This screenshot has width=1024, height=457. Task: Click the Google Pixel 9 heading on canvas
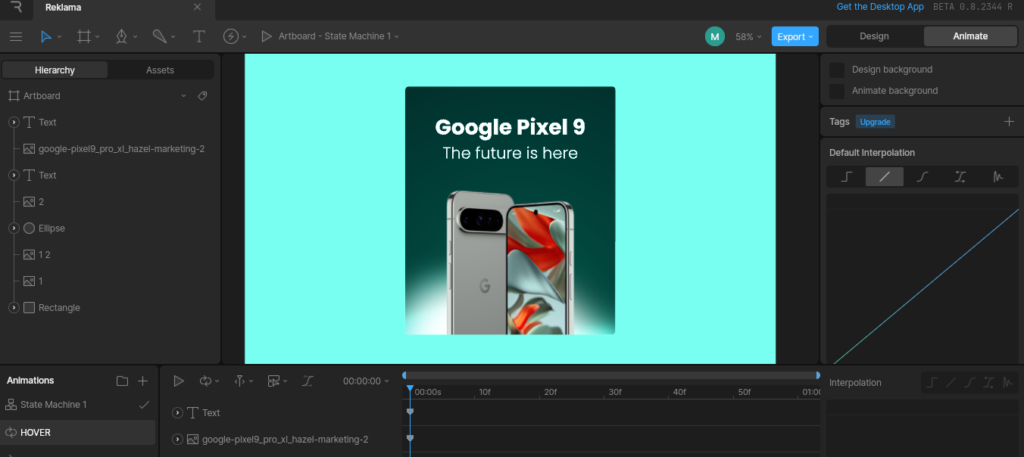coord(510,127)
